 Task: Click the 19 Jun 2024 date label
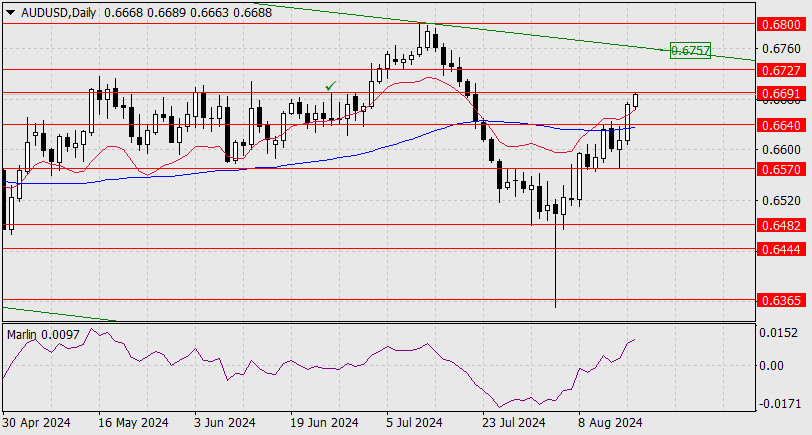coord(323,423)
